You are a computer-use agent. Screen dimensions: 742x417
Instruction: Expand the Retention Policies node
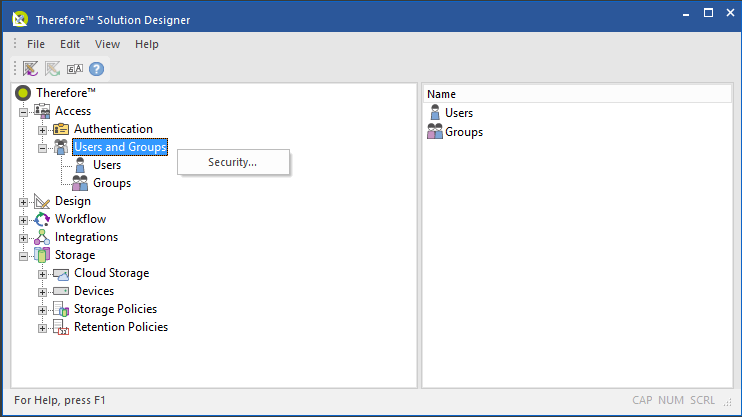click(x=42, y=328)
